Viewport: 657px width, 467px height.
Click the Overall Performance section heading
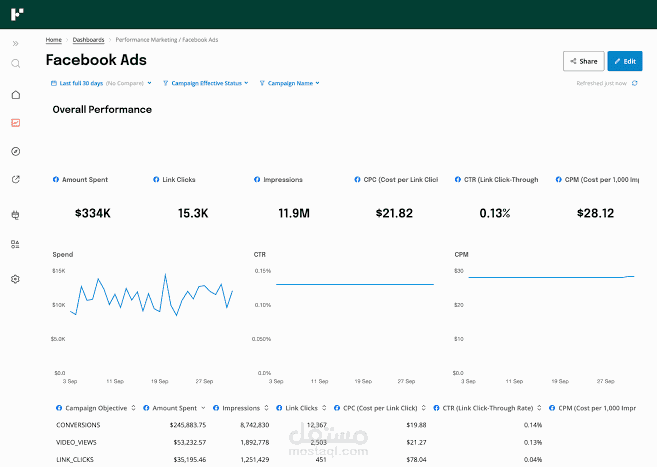click(102, 110)
